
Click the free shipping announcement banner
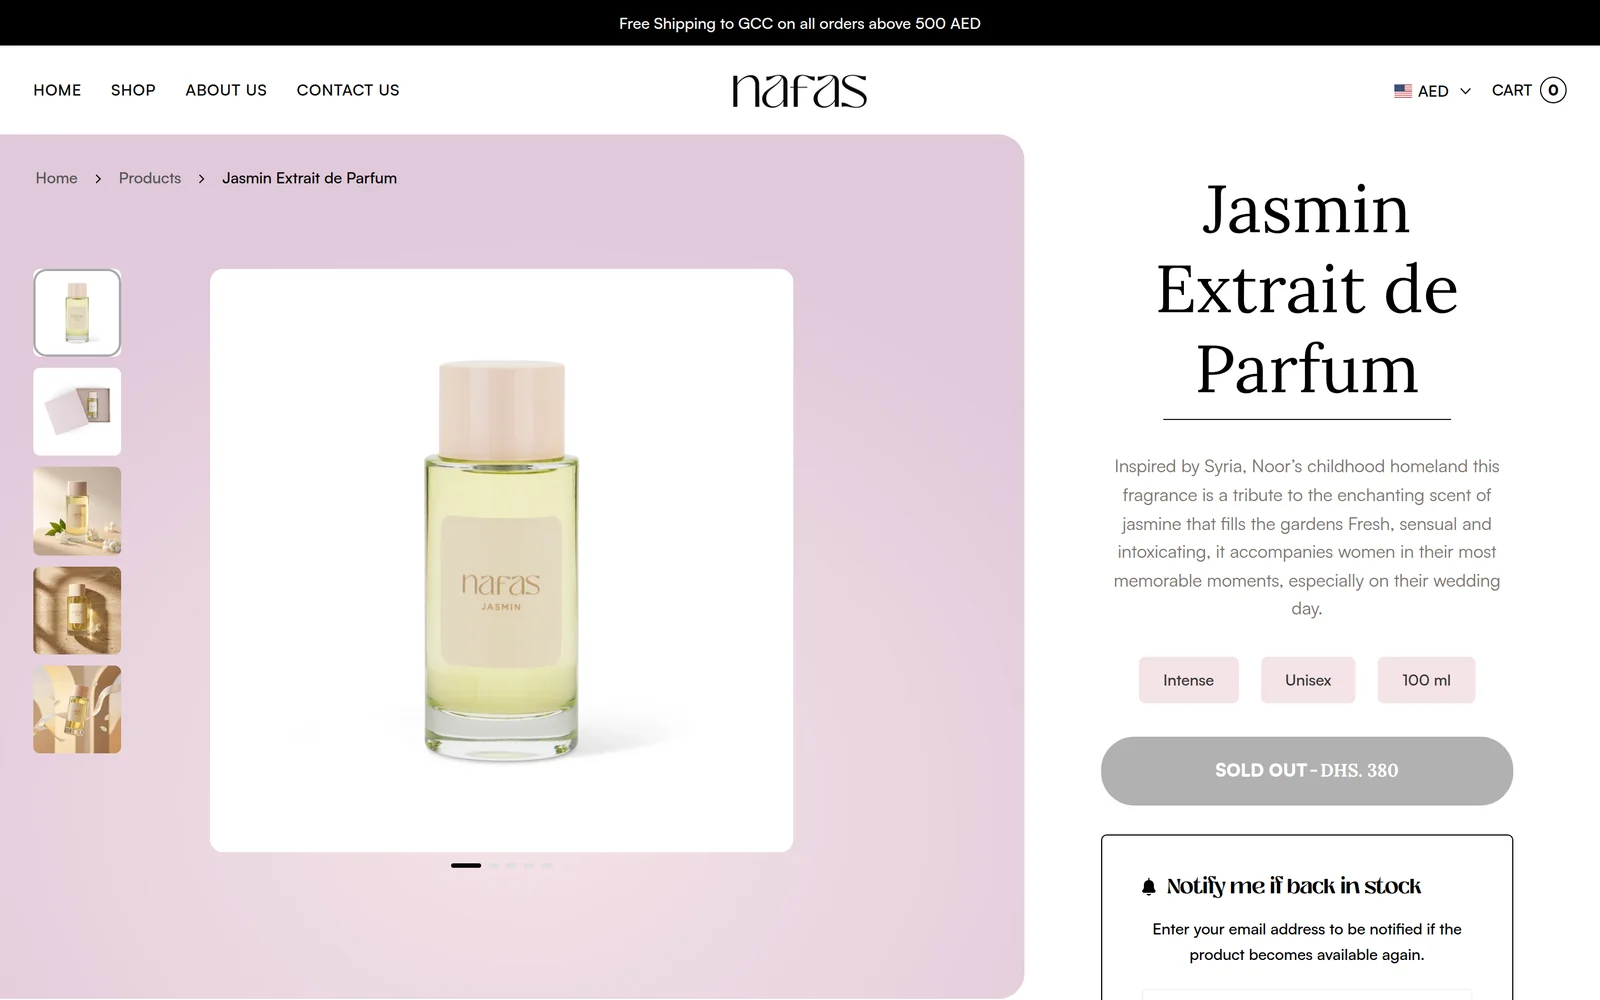[x=800, y=23]
